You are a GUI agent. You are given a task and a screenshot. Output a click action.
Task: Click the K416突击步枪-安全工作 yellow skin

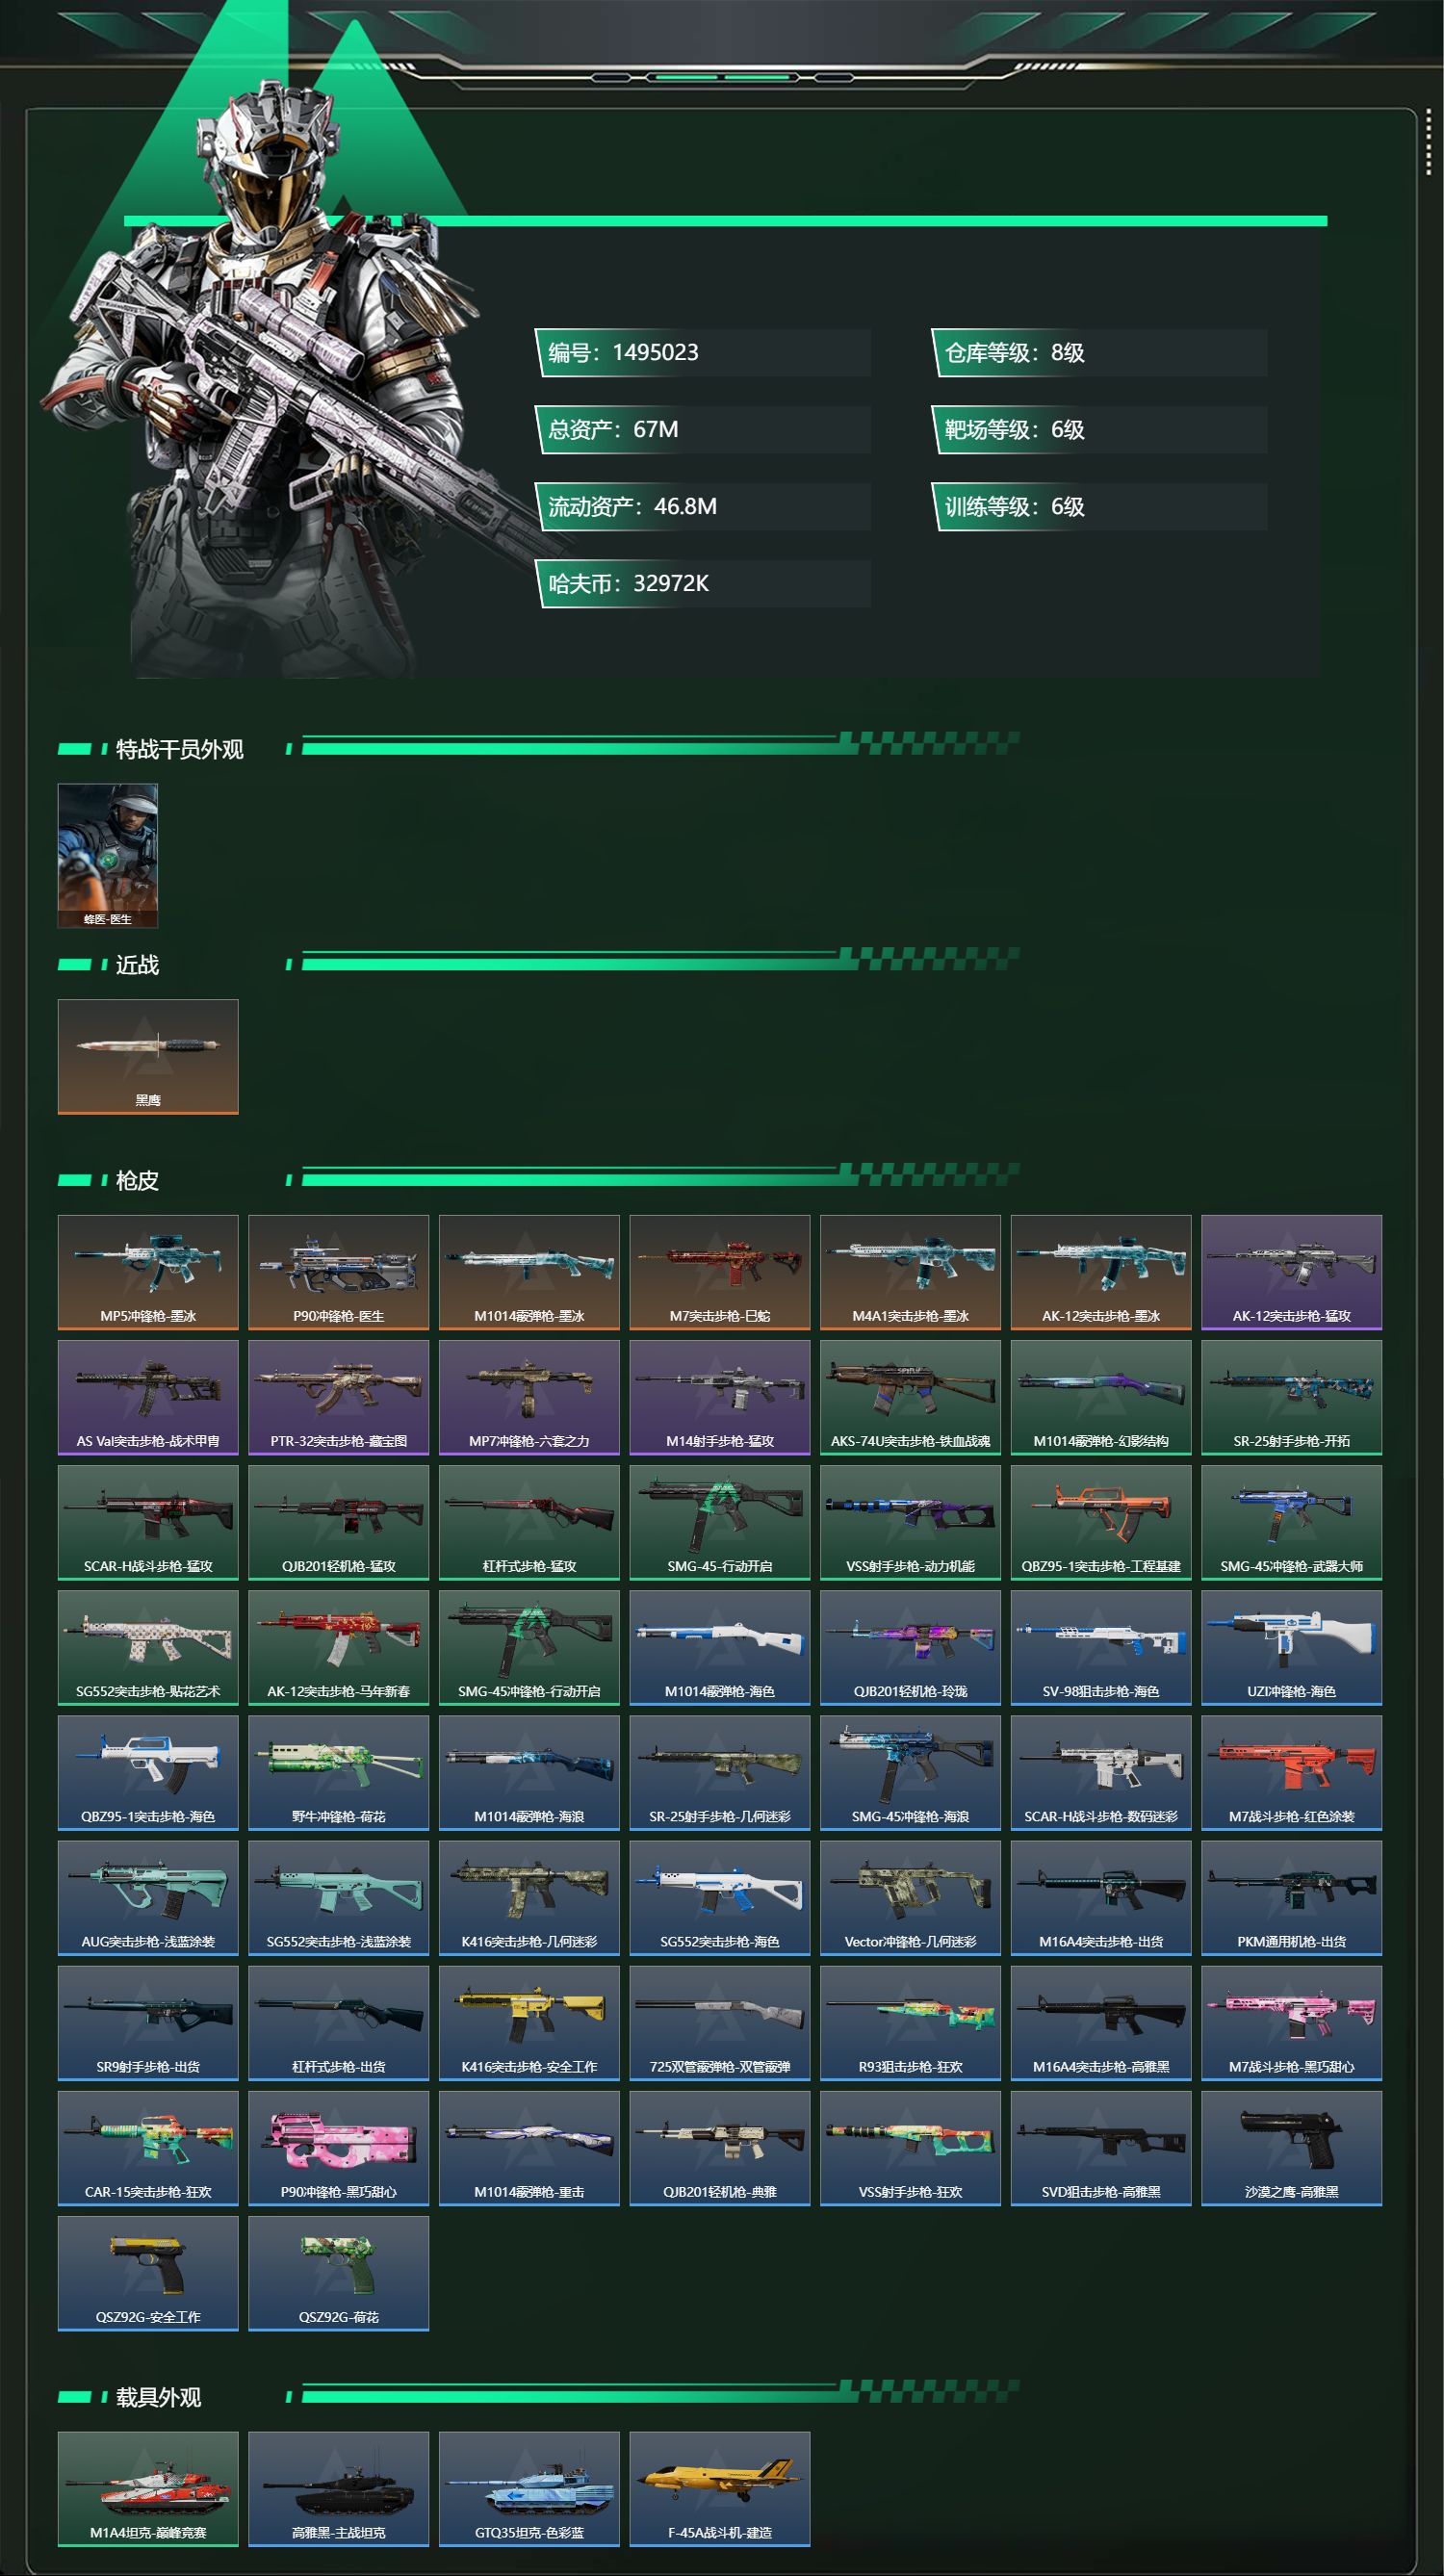(529, 2022)
